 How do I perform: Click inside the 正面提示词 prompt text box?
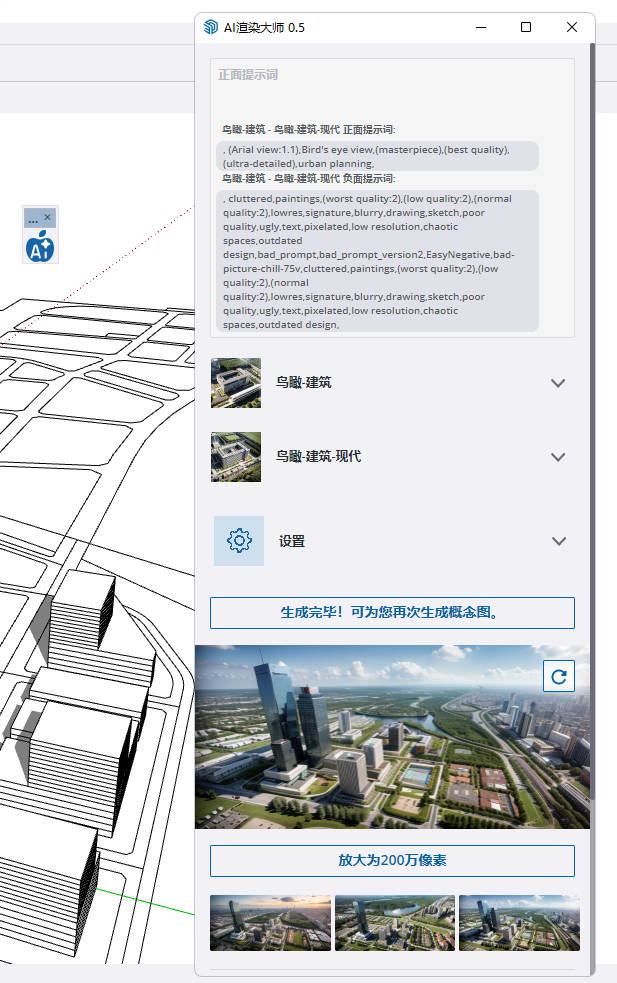[392, 90]
